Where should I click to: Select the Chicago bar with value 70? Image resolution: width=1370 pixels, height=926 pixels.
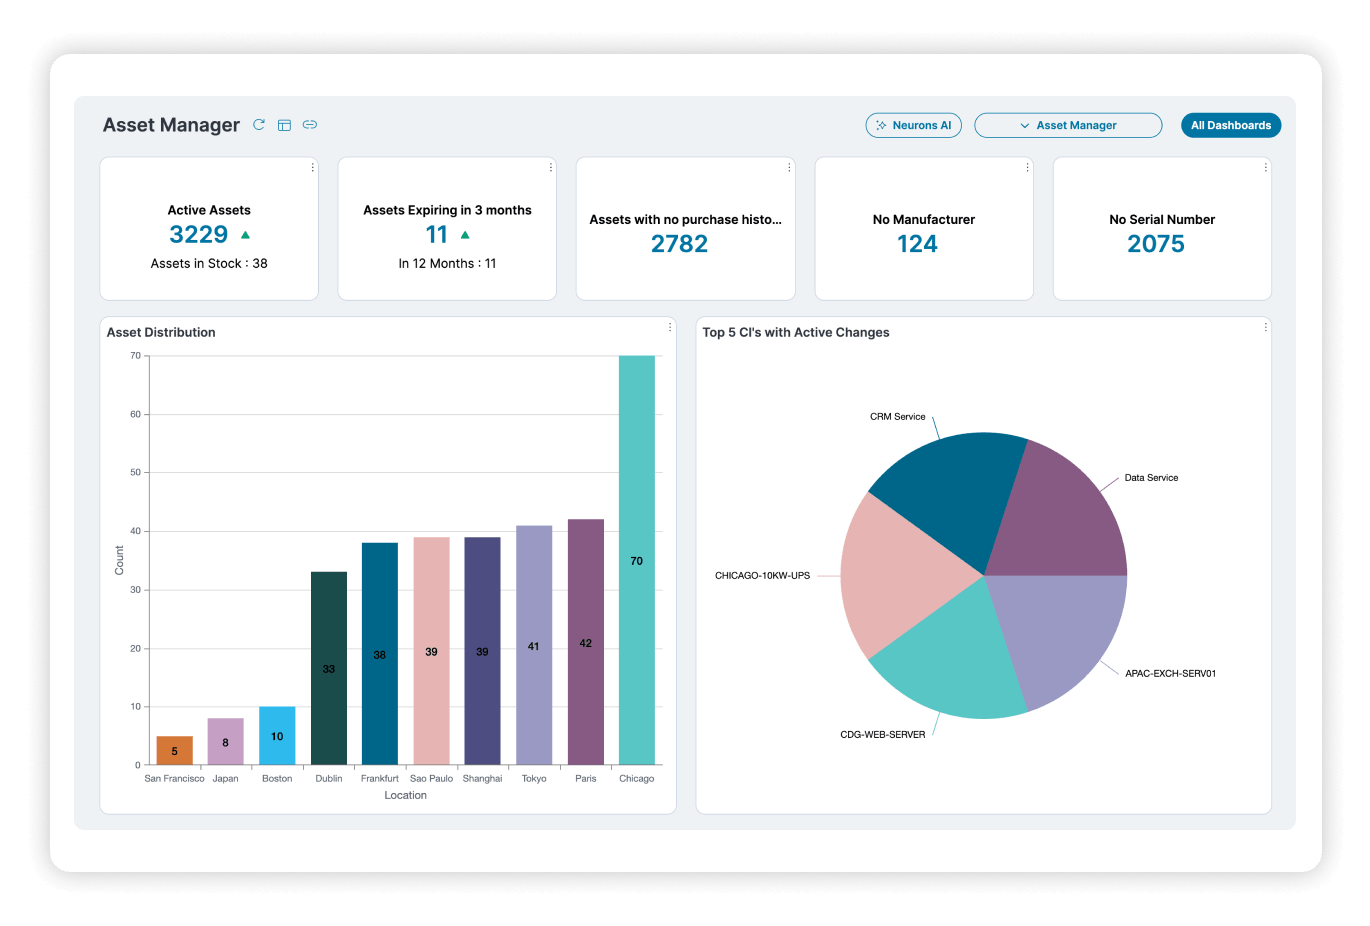[637, 560]
